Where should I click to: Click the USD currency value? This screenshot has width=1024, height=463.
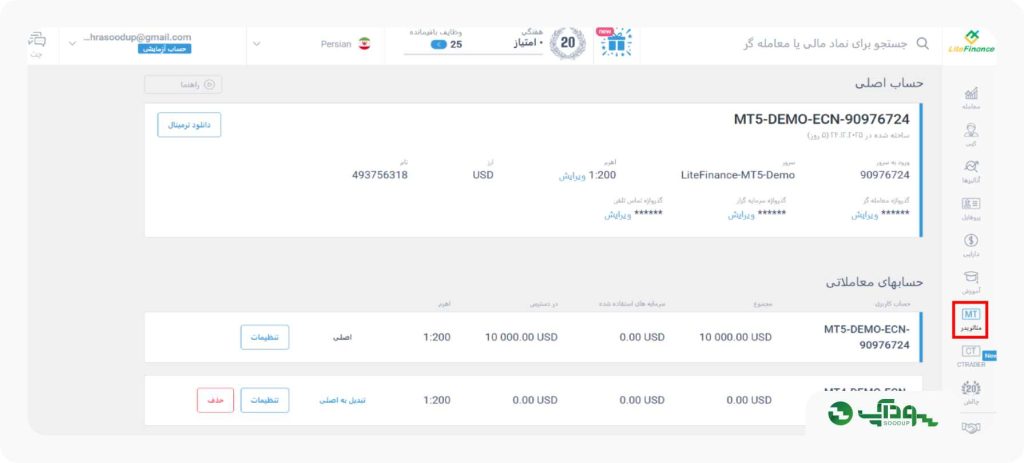[x=483, y=175]
